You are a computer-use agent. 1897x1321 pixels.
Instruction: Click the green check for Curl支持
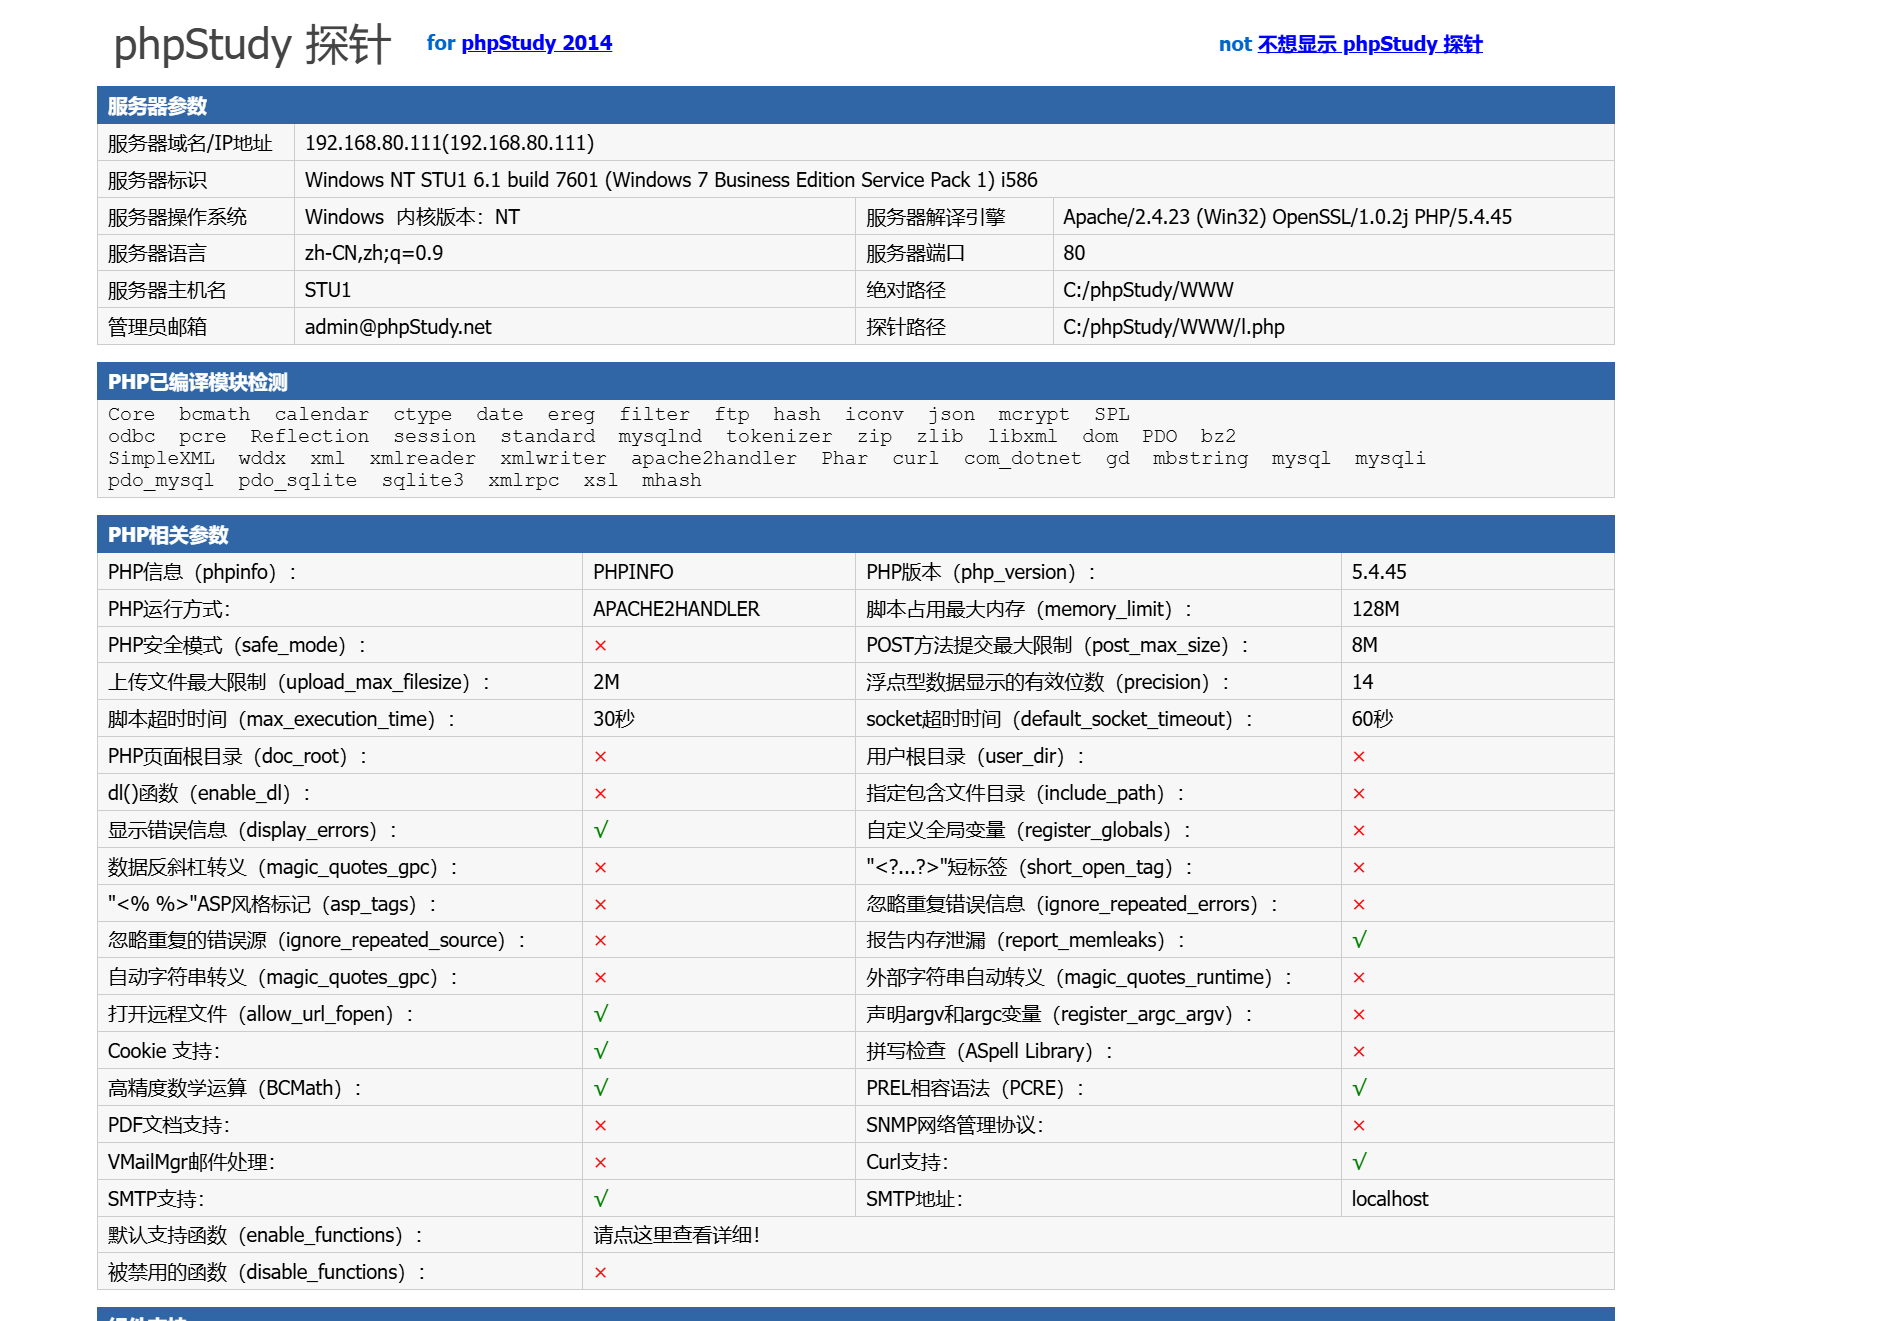[x=1359, y=1162]
